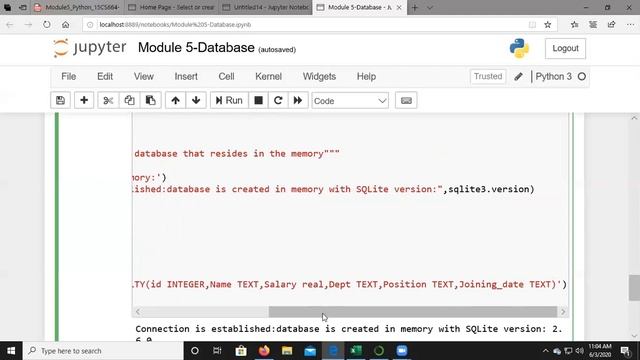Open File Explorer from taskbar

tap(287, 351)
